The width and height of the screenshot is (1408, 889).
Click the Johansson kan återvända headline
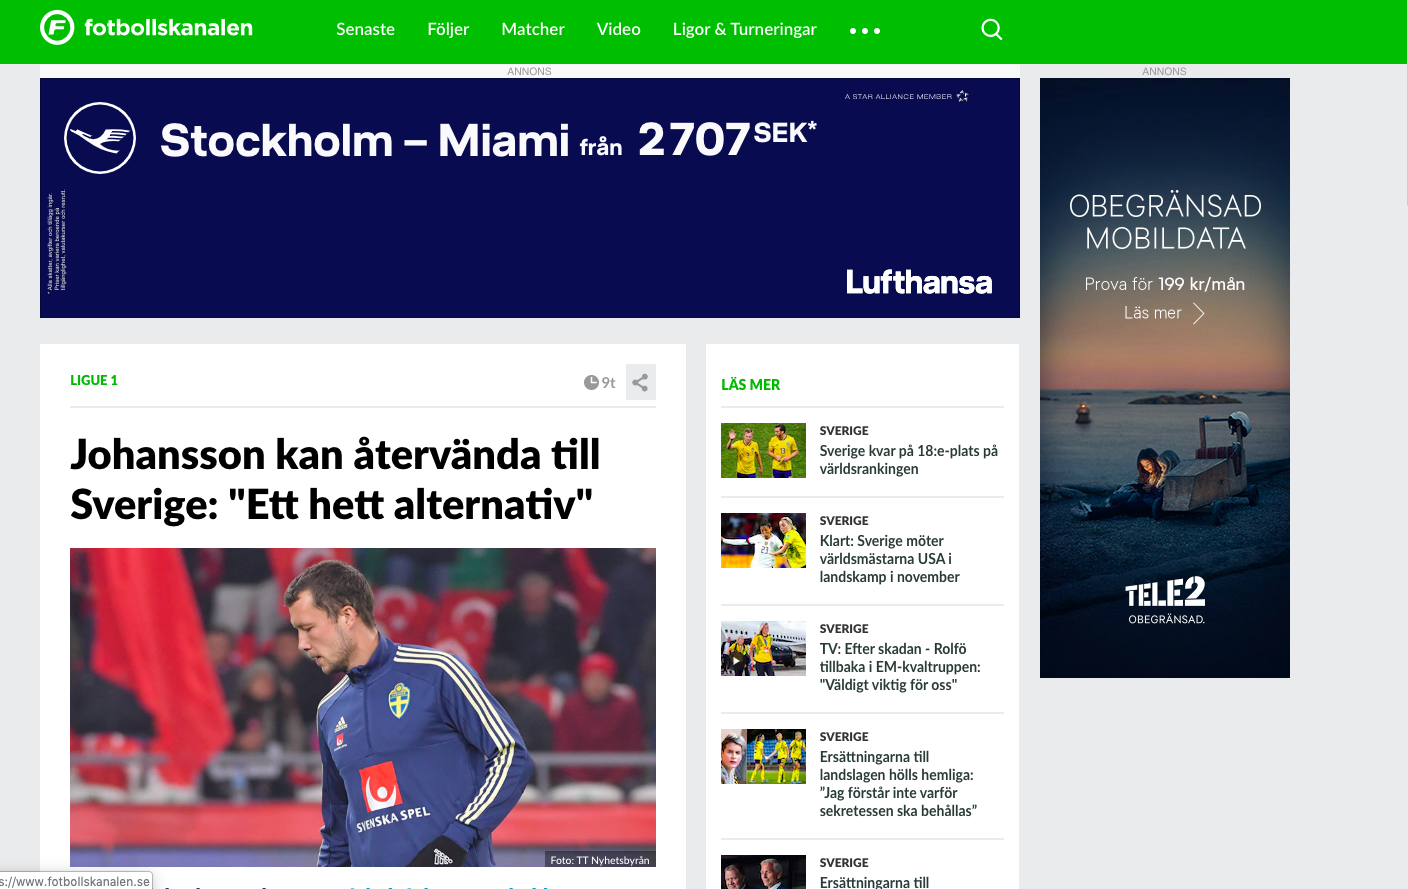point(335,479)
